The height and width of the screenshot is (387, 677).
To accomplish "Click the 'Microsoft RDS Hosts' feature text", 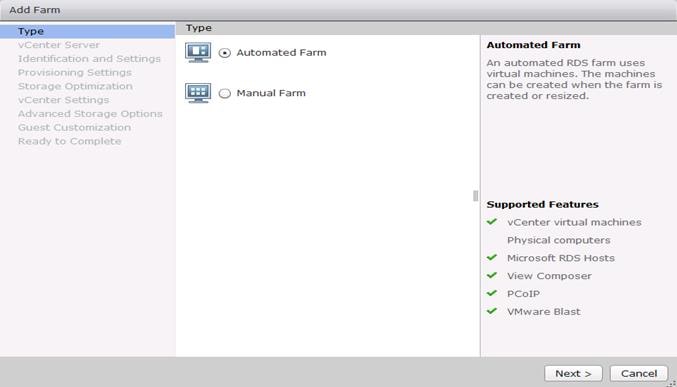I will 561,258.
